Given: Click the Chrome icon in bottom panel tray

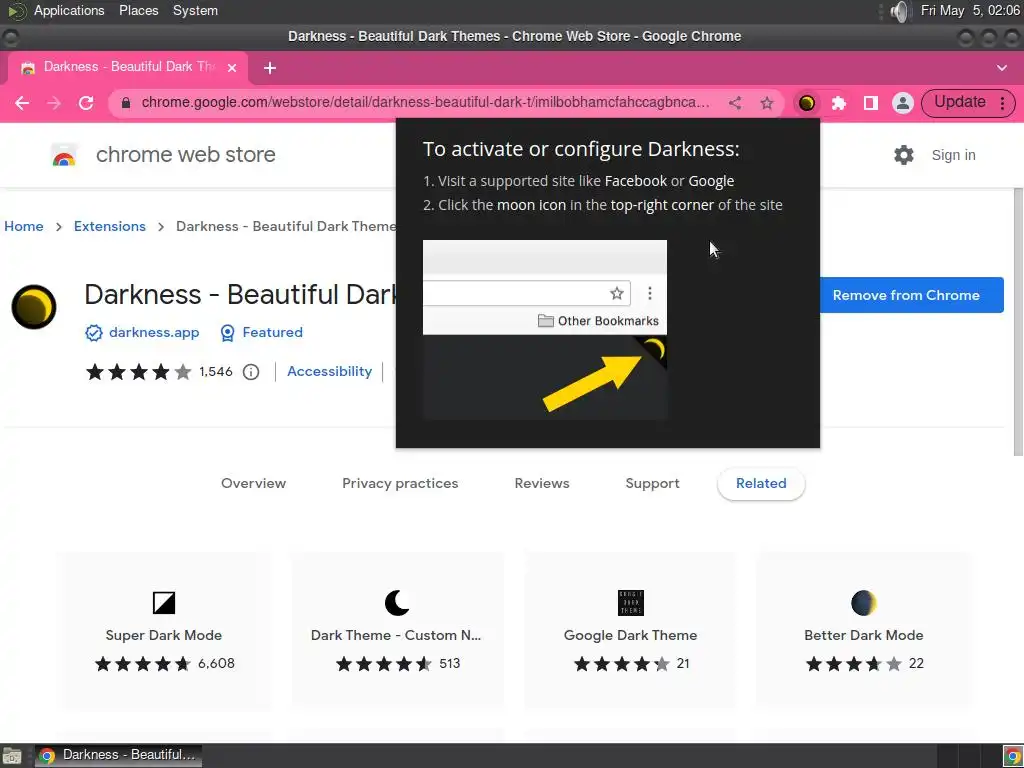Looking at the screenshot, I should pyautogui.click(x=1012, y=756).
